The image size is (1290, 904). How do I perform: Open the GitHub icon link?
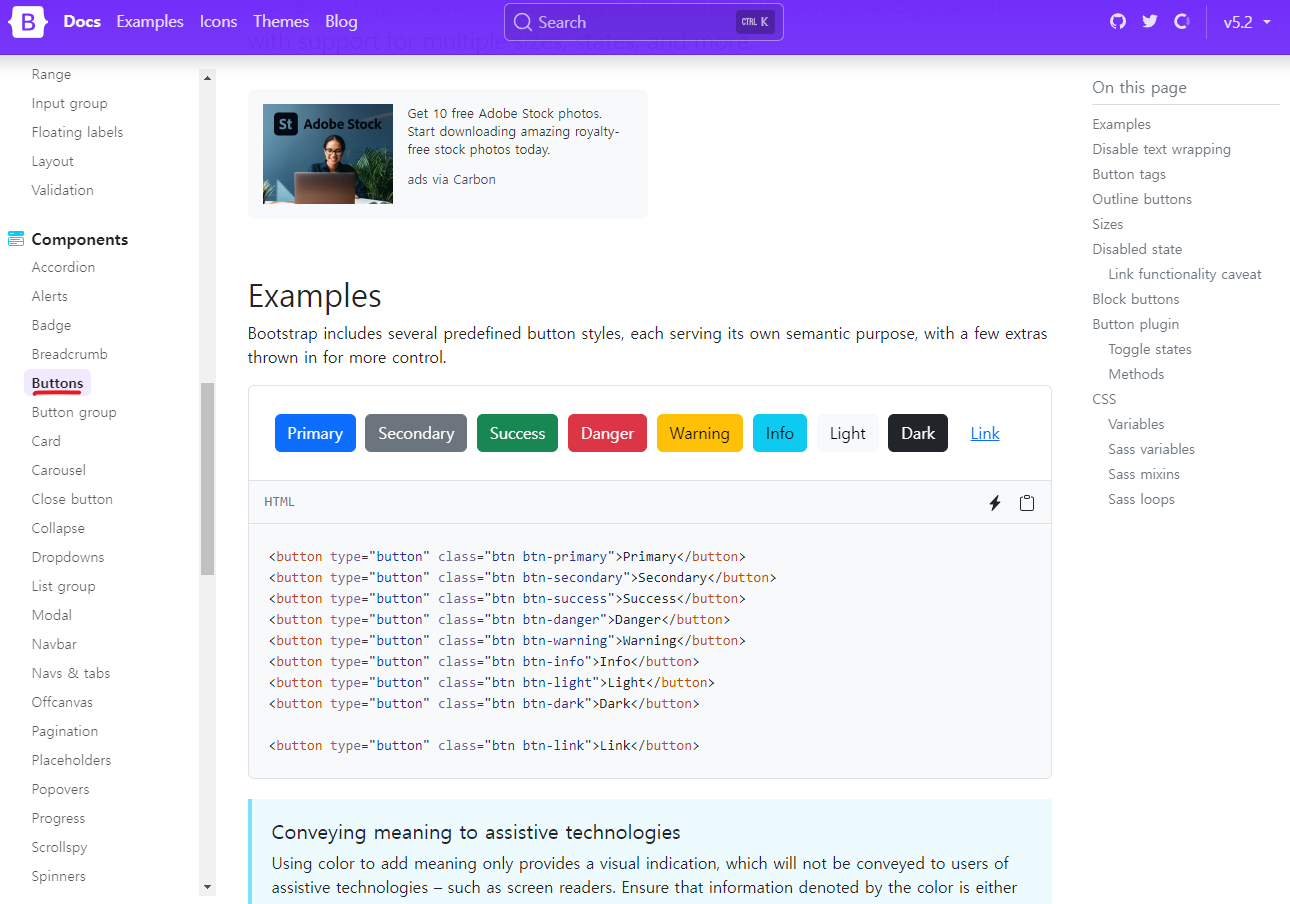tap(1118, 21)
